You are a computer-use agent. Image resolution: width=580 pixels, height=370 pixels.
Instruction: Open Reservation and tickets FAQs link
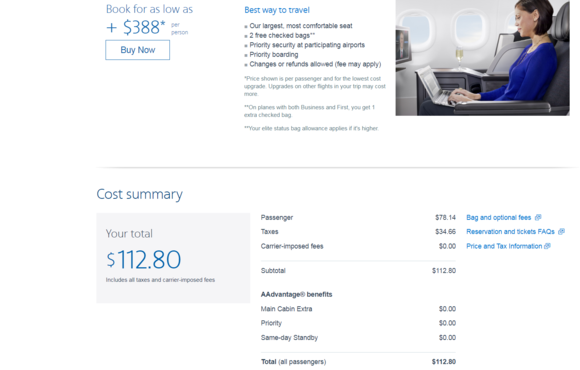click(510, 232)
